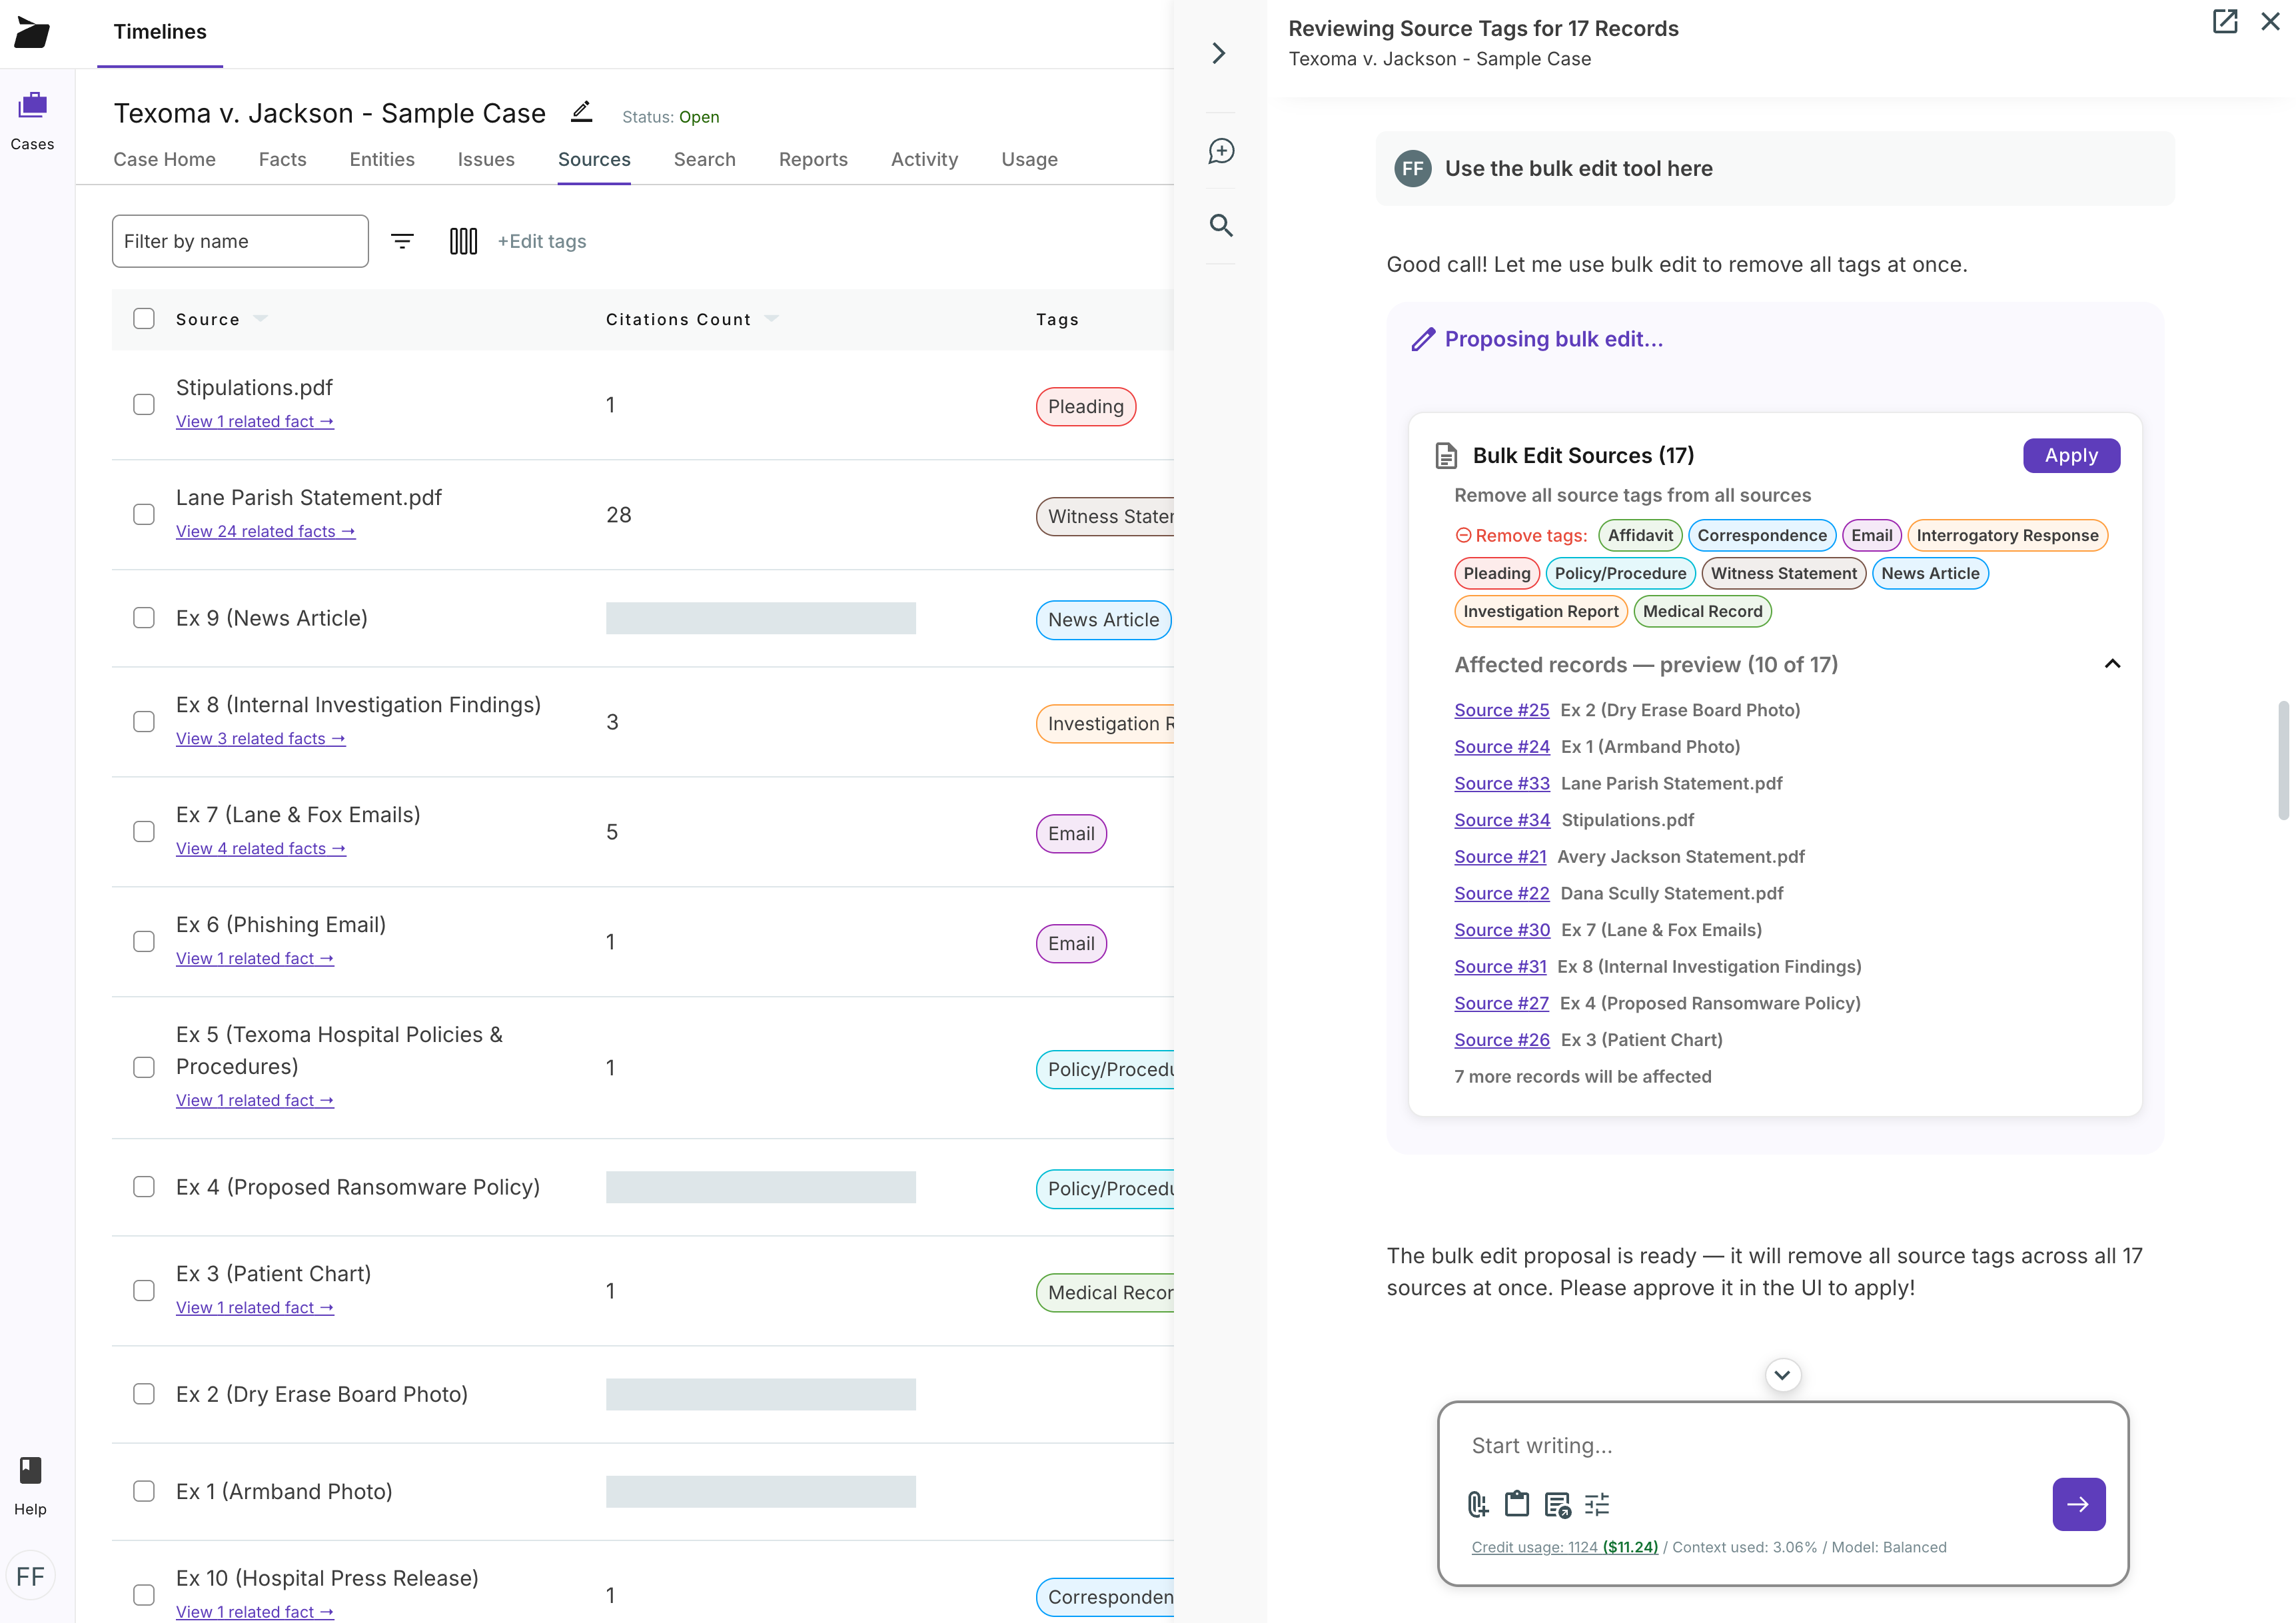Viewport: 2296px width, 1623px height.
Task: Expand the scroll-down chevron above the chat box
Action: pos(1783,1375)
